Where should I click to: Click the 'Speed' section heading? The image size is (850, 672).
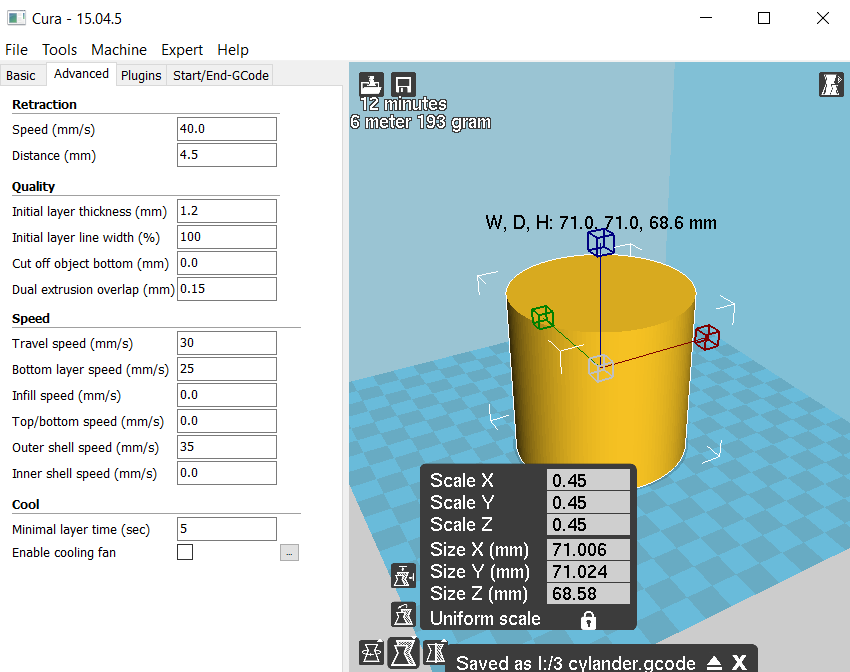click(31, 319)
